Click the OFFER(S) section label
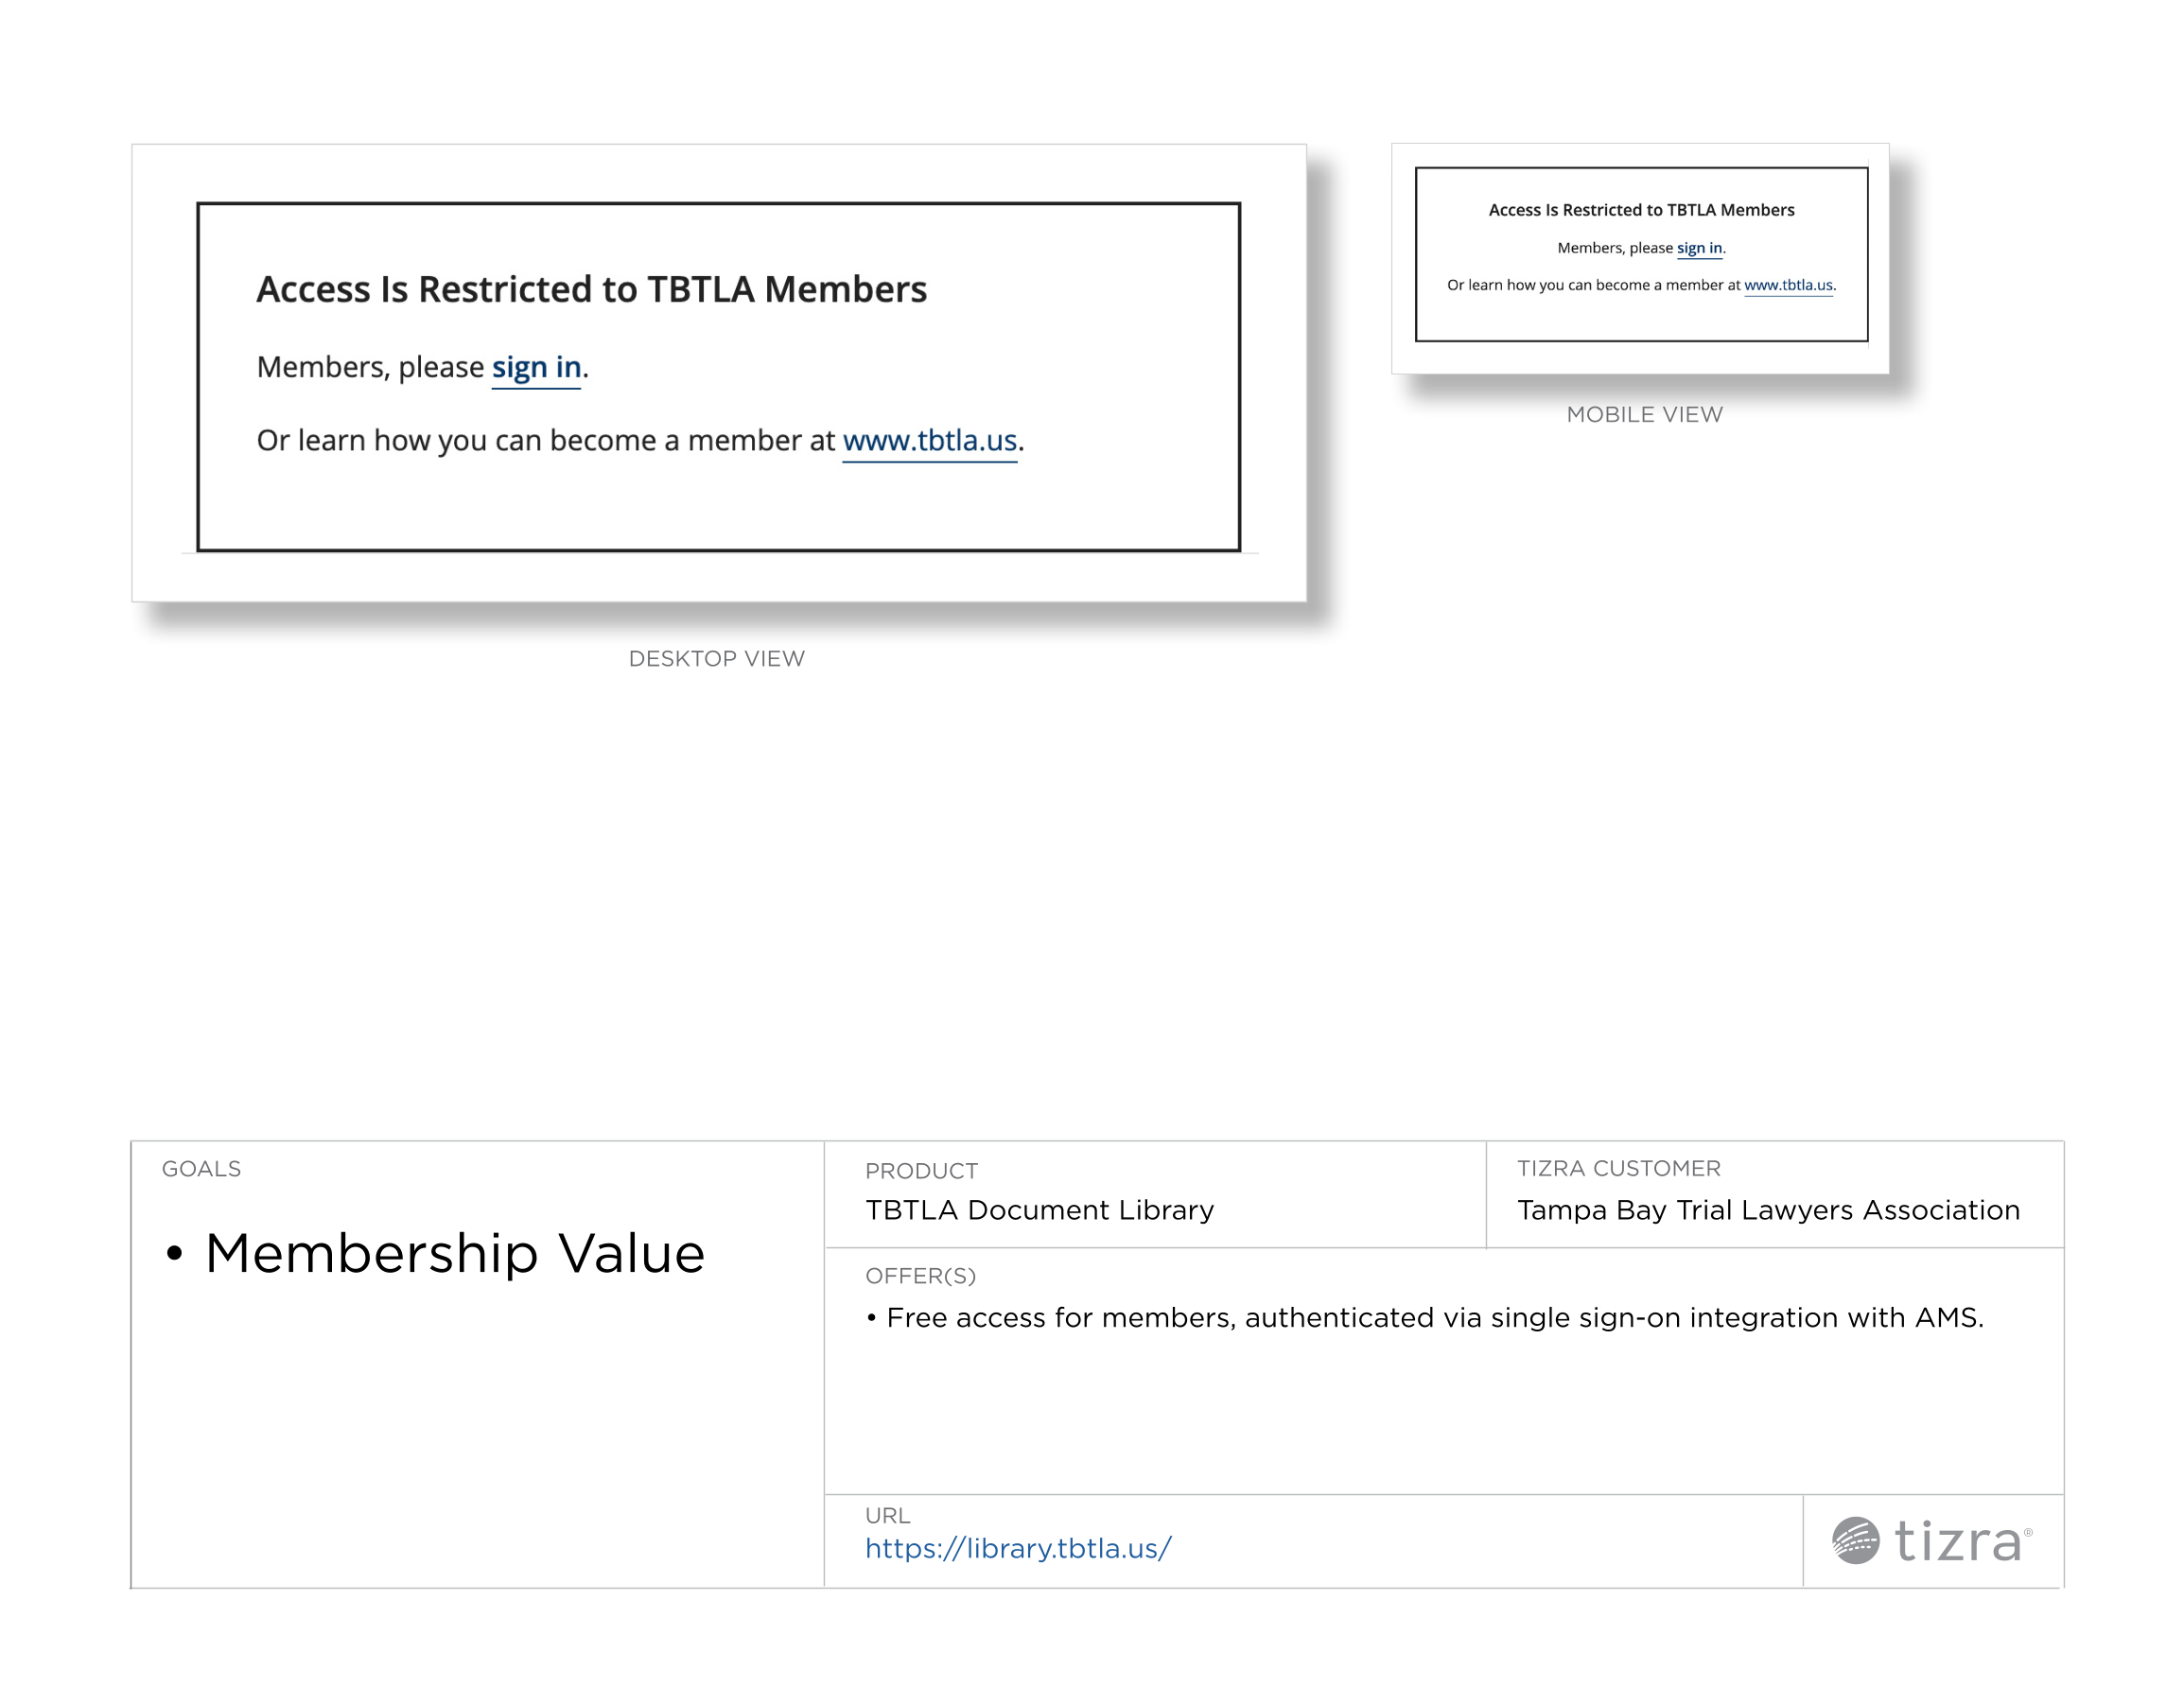This screenshot has width=2184, height=1687. [920, 1276]
